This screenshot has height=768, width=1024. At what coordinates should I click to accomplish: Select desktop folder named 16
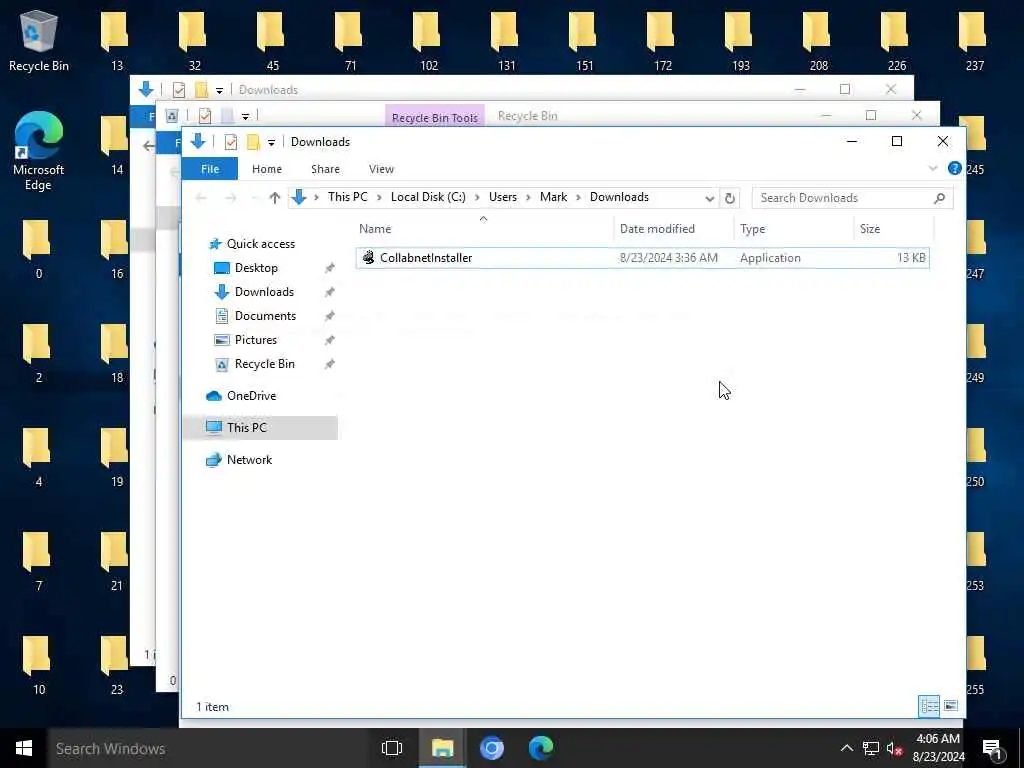click(x=116, y=249)
